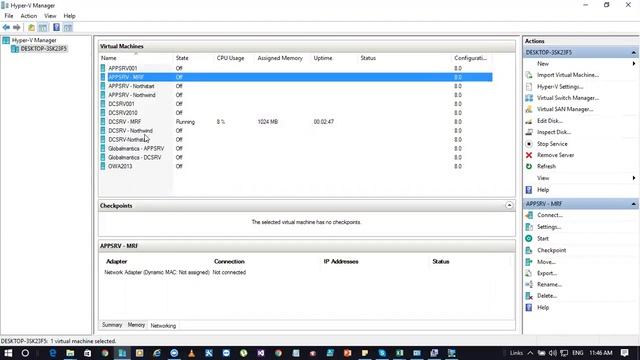Viewport: 640px width, 360px height.
Task: Rename the selected virtual machine
Action: click(x=549, y=284)
